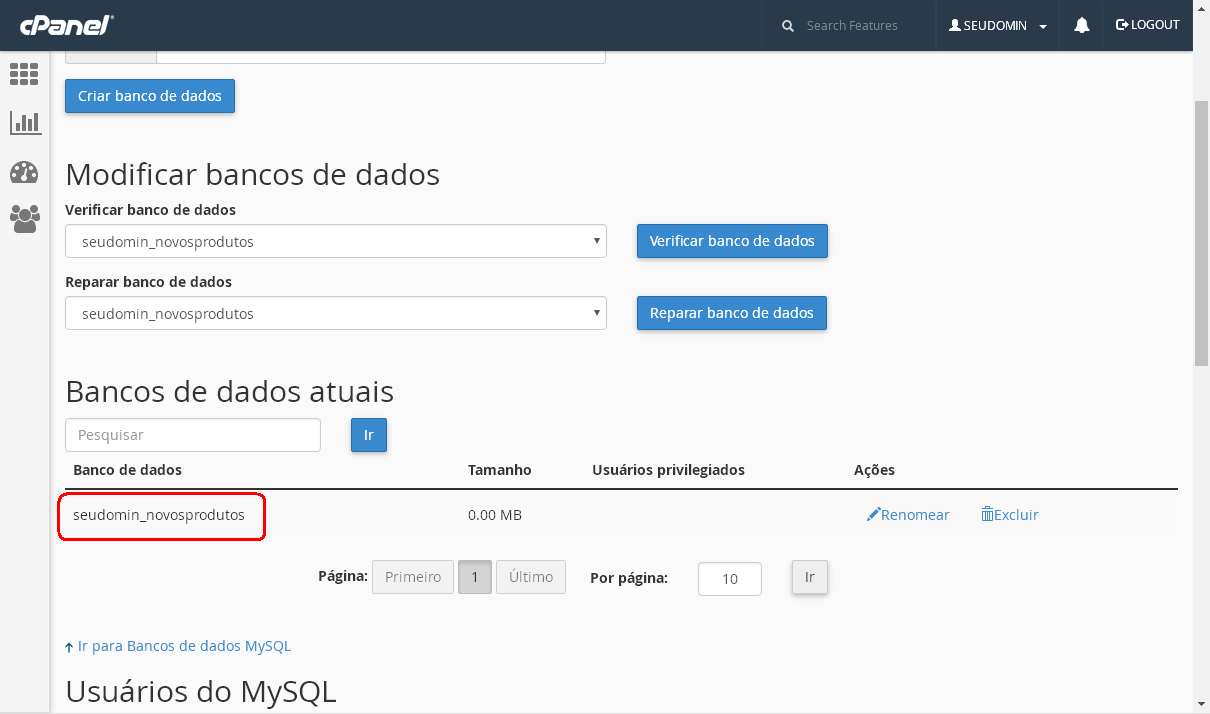Viewport: 1210px width, 714px height.
Task: Click the Por página number field
Action: point(729,579)
